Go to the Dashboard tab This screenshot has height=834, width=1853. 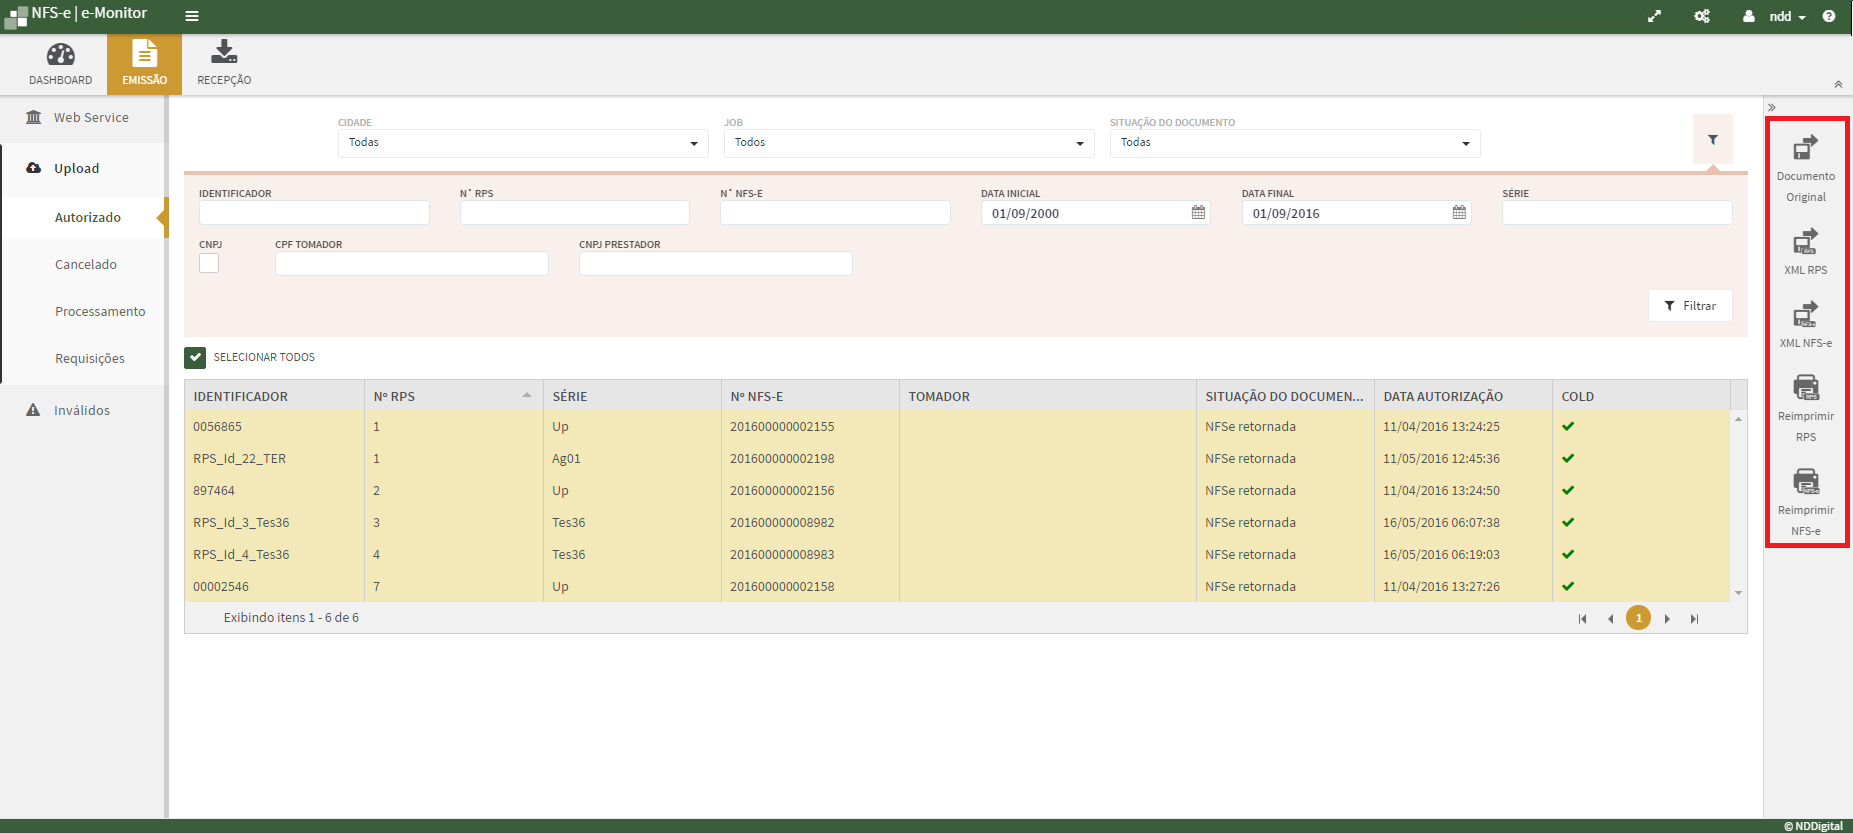click(60, 64)
